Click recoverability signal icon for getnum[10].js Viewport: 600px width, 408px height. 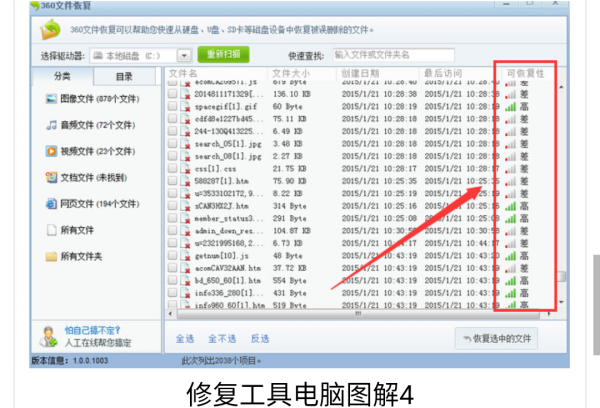coord(510,256)
